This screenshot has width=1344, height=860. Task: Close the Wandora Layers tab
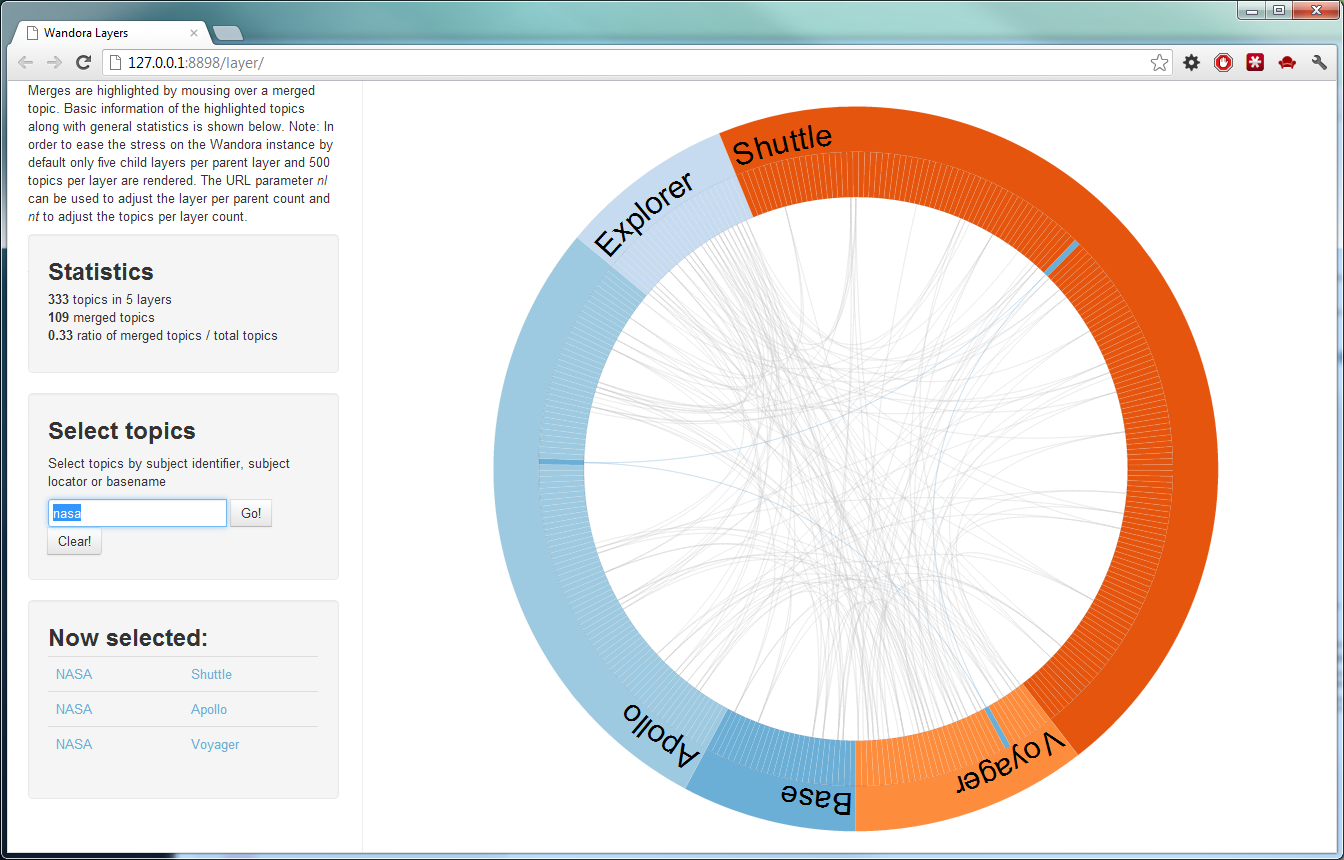tap(194, 33)
